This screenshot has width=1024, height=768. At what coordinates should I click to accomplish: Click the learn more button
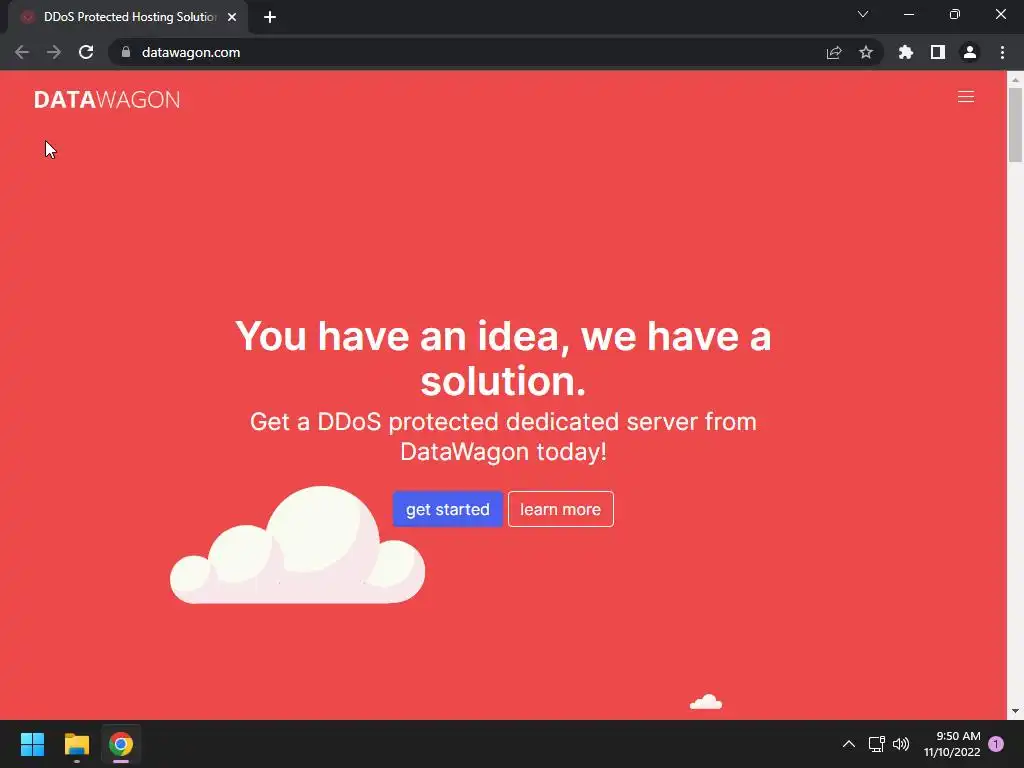(x=560, y=509)
